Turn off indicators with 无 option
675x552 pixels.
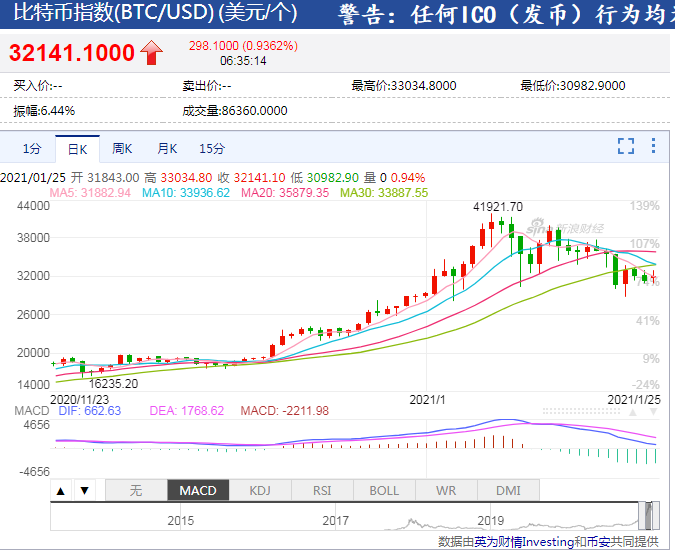point(136,490)
